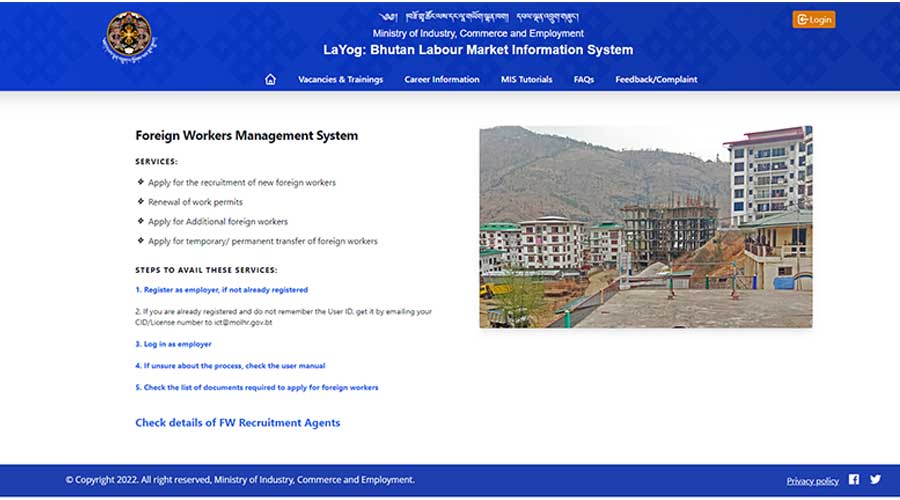
Task: Visit the Privacy policy footer link
Action: click(x=812, y=481)
